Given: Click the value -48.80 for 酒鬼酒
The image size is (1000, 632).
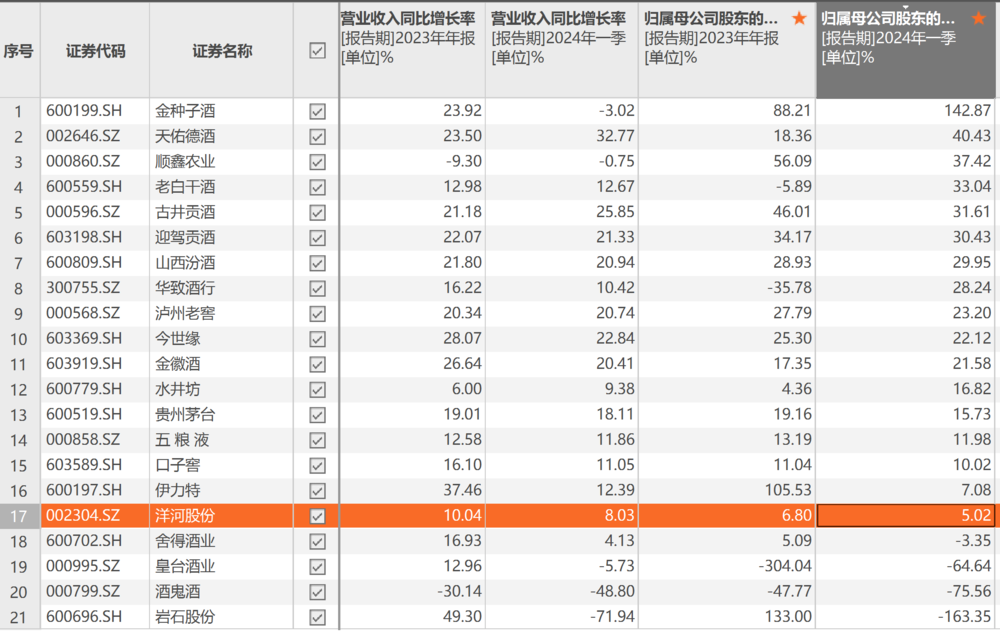Looking at the screenshot, I should (612, 591).
